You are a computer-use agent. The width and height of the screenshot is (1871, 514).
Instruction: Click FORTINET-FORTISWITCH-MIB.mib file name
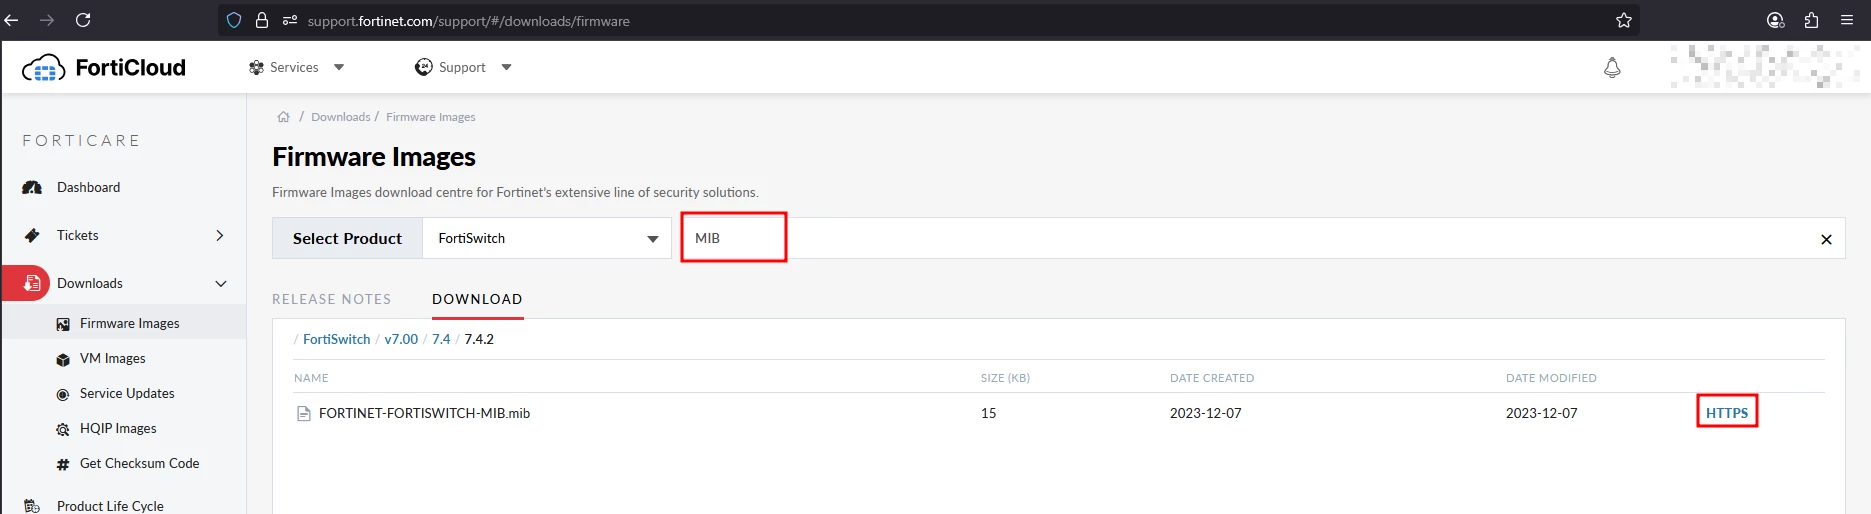(x=424, y=413)
